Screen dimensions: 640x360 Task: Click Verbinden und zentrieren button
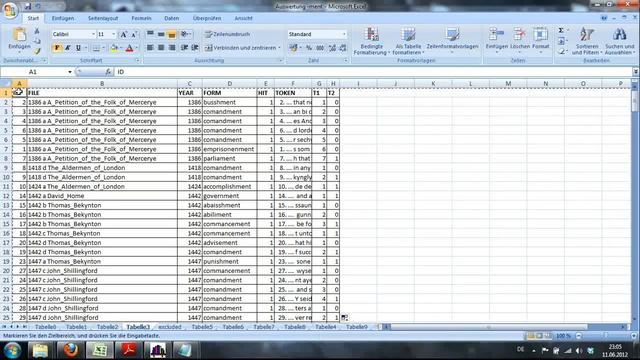[x=242, y=48]
